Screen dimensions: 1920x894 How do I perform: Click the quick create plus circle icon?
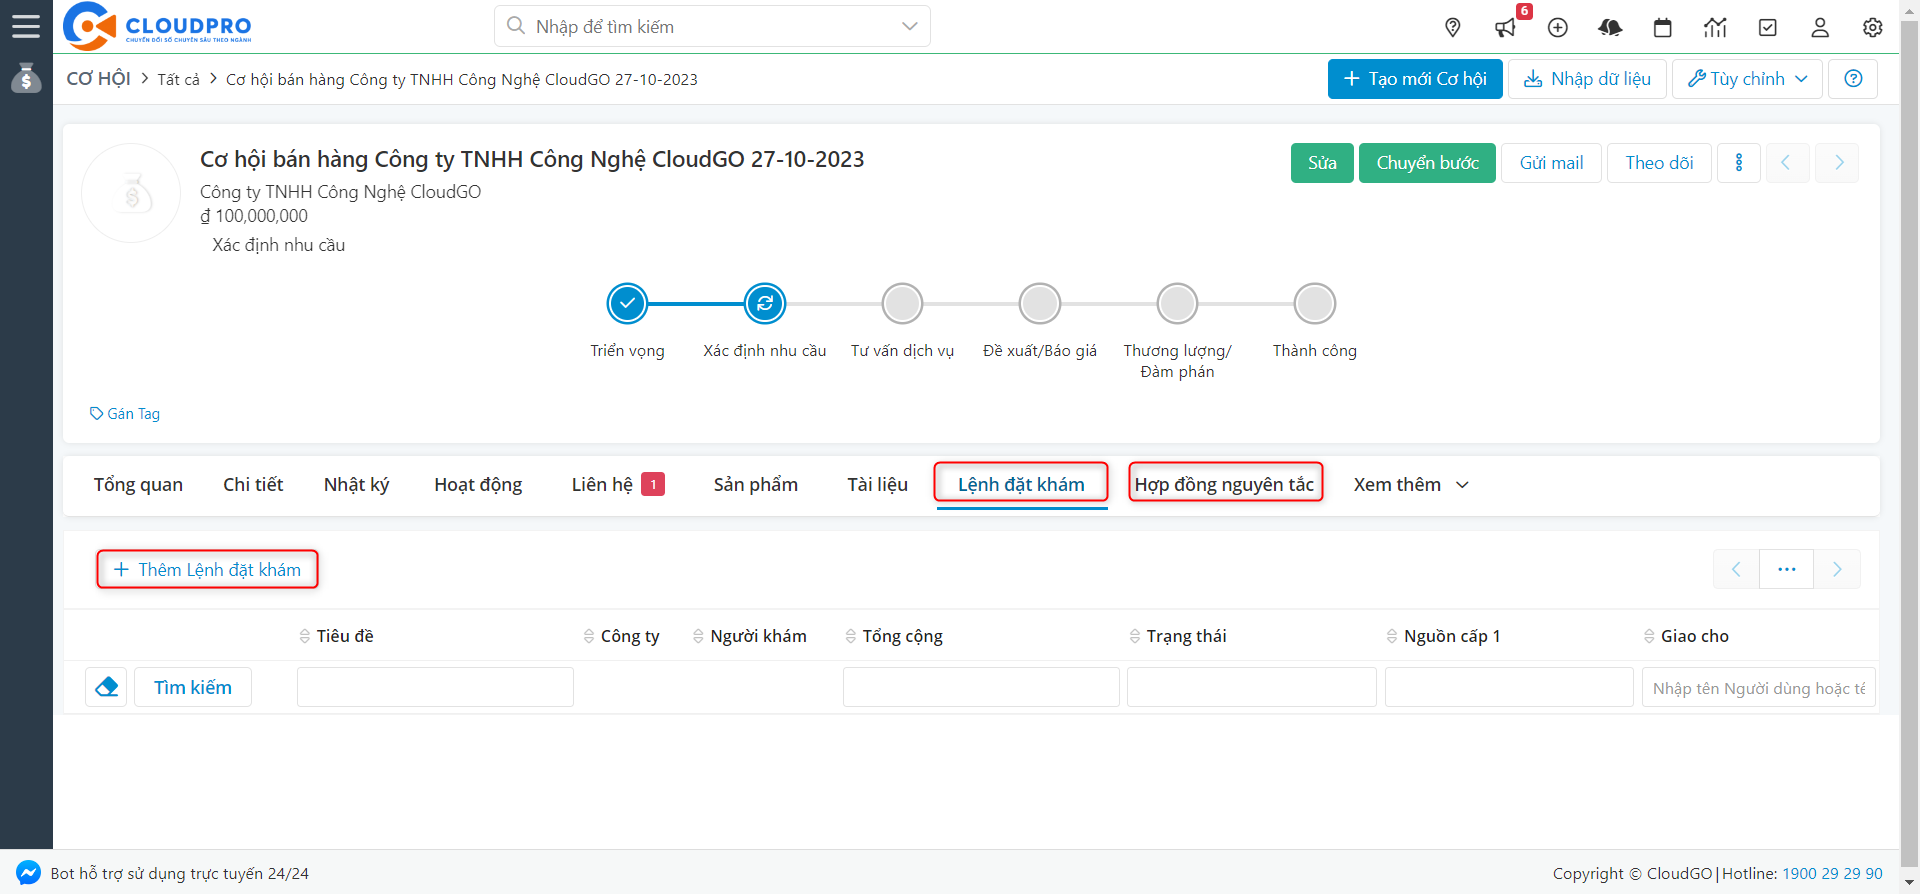pos(1558,27)
